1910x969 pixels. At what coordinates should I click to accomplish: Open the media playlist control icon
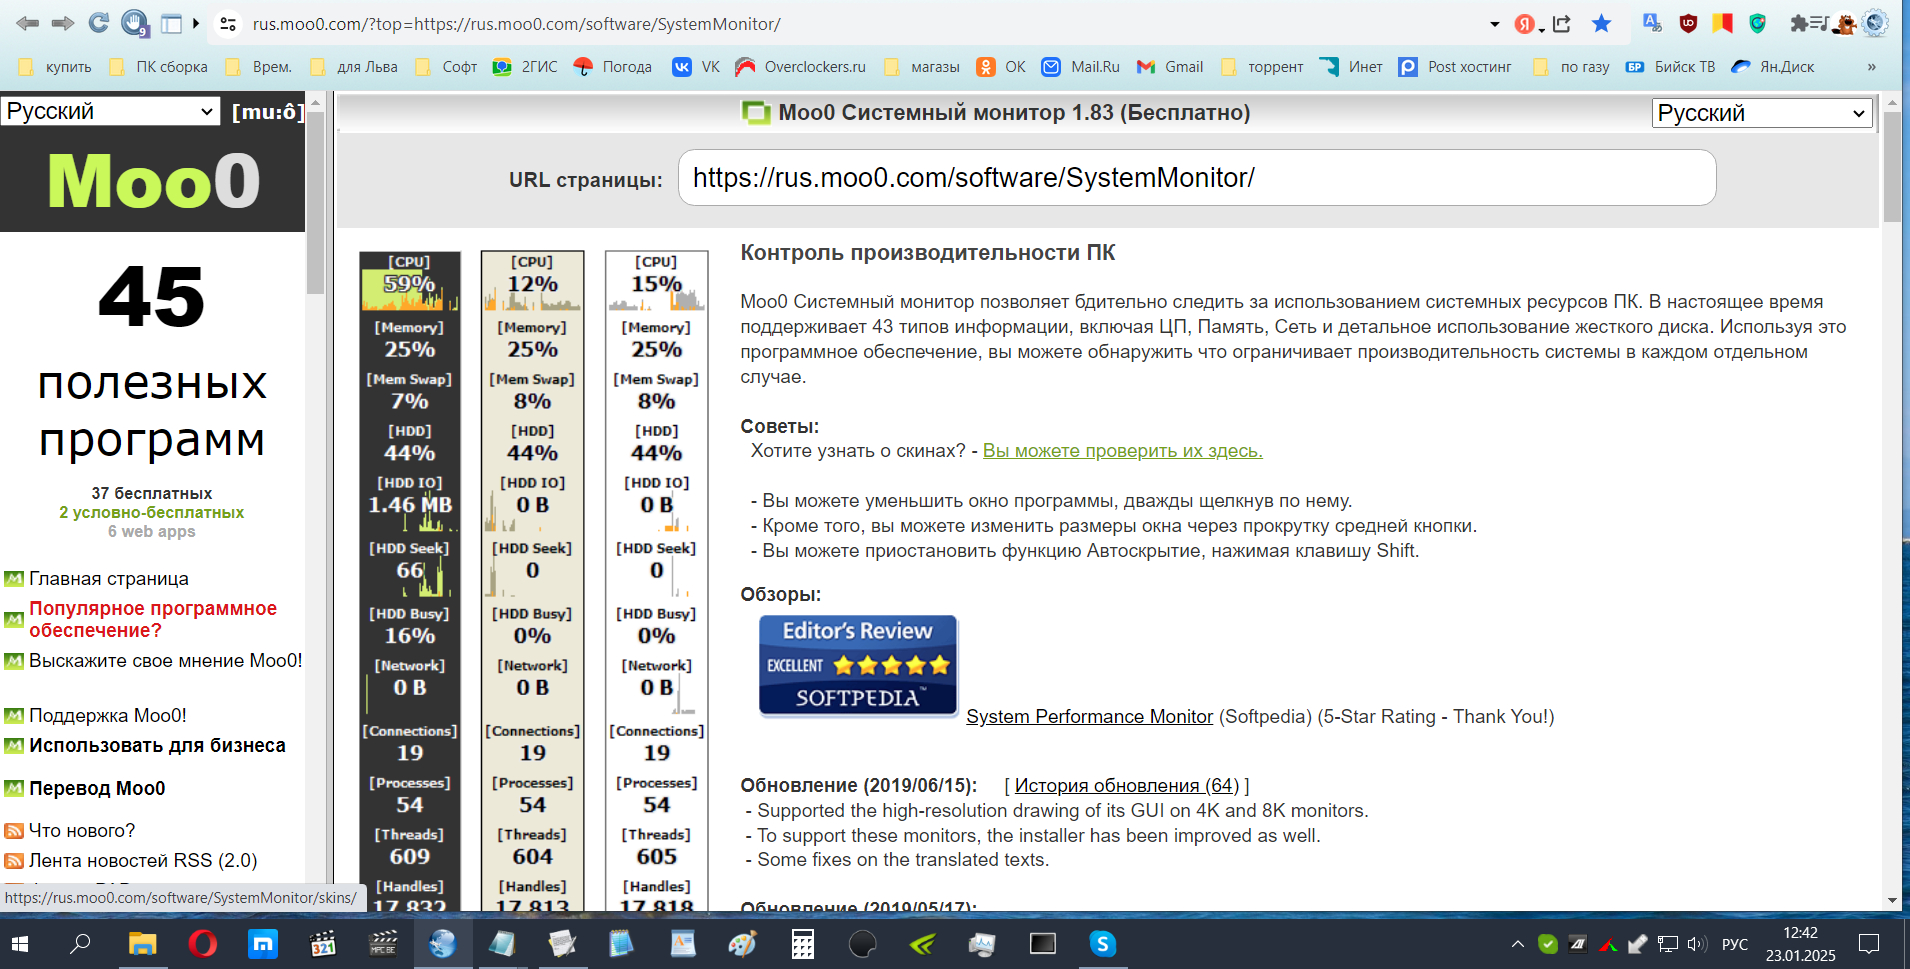pyautogui.click(x=1820, y=23)
